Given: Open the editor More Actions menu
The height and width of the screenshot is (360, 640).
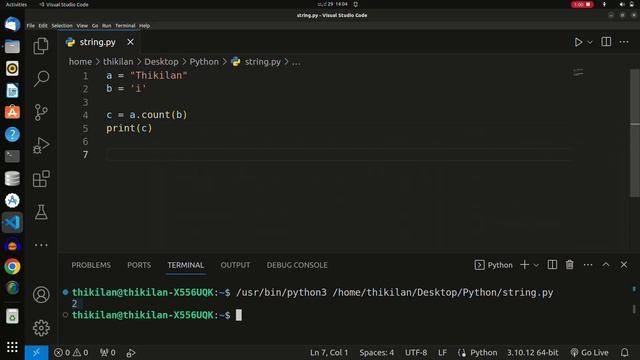Looking at the screenshot, I should coord(624,42).
